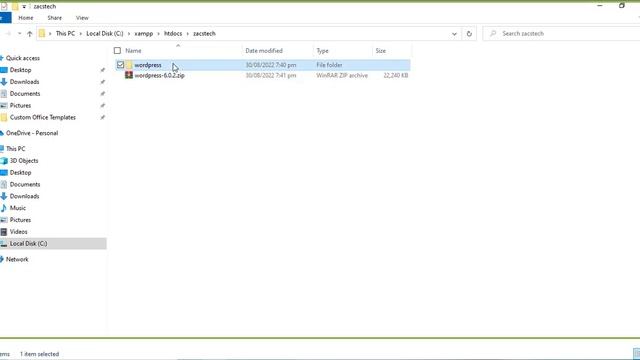Click pin icon beside pinned Documents
This screenshot has height=360, width=640.
(102, 94)
